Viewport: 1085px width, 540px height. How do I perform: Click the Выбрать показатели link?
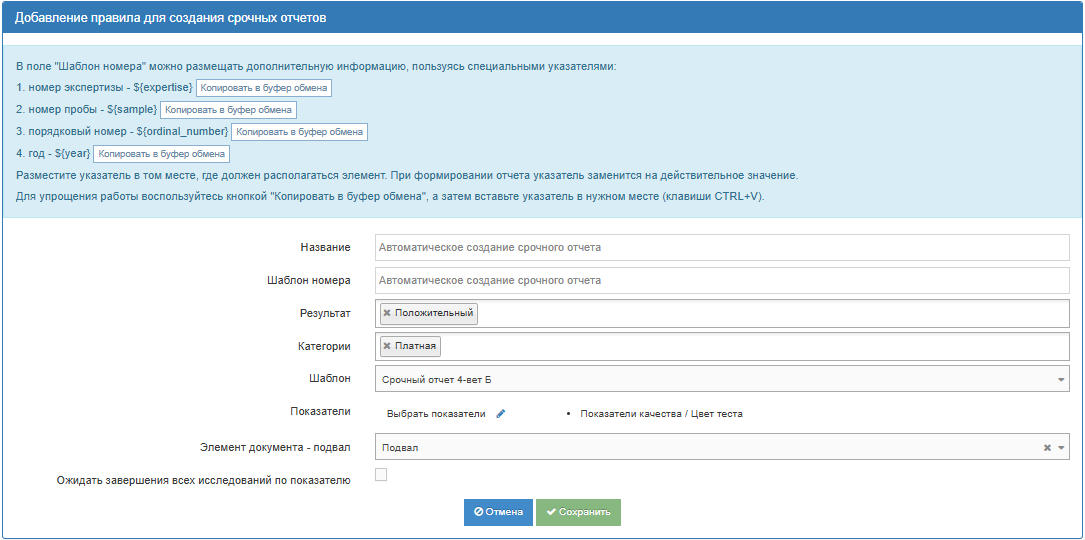pyautogui.click(x=436, y=414)
